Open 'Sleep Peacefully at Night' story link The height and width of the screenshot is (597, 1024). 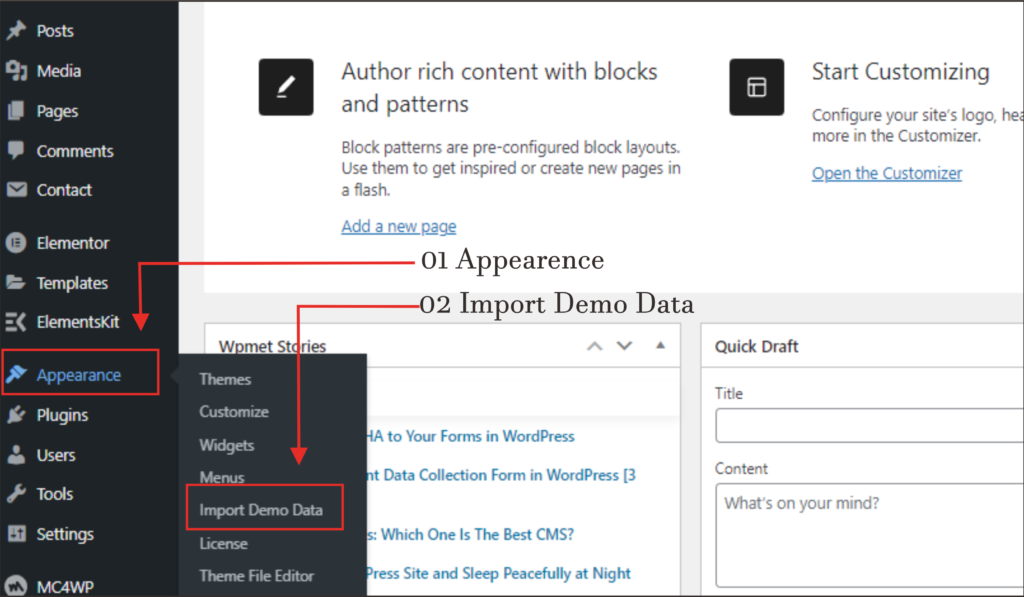tap(498, 573)
